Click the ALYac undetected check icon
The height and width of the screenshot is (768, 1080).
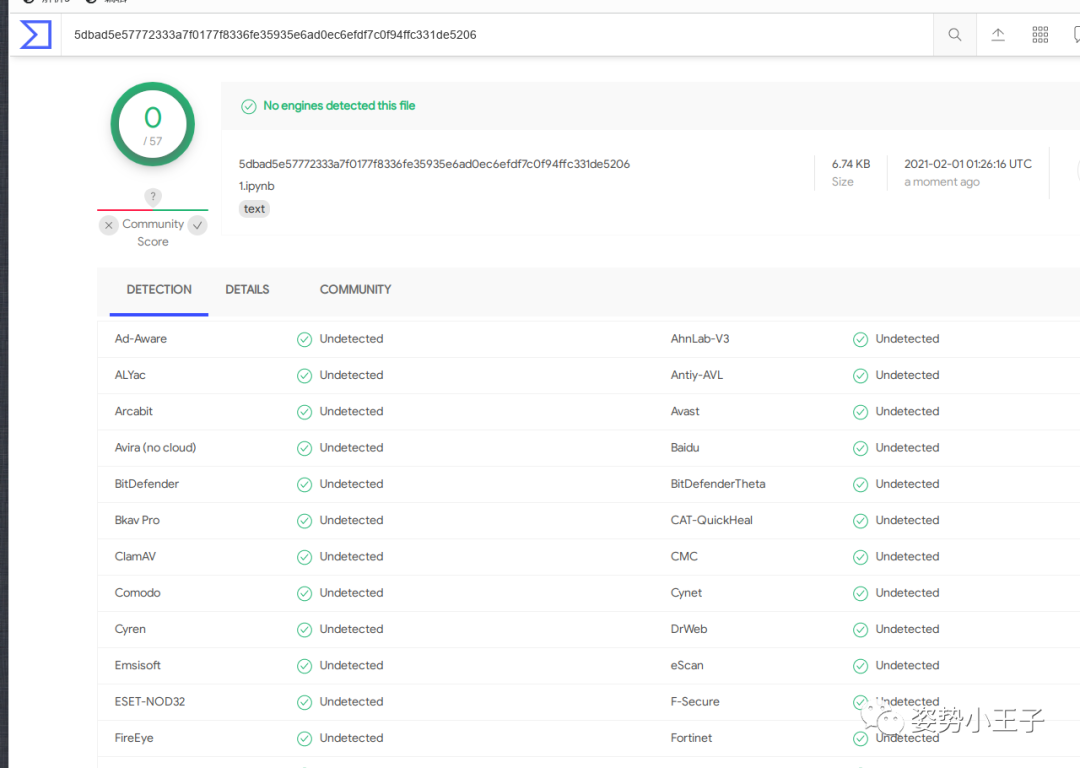304,375
